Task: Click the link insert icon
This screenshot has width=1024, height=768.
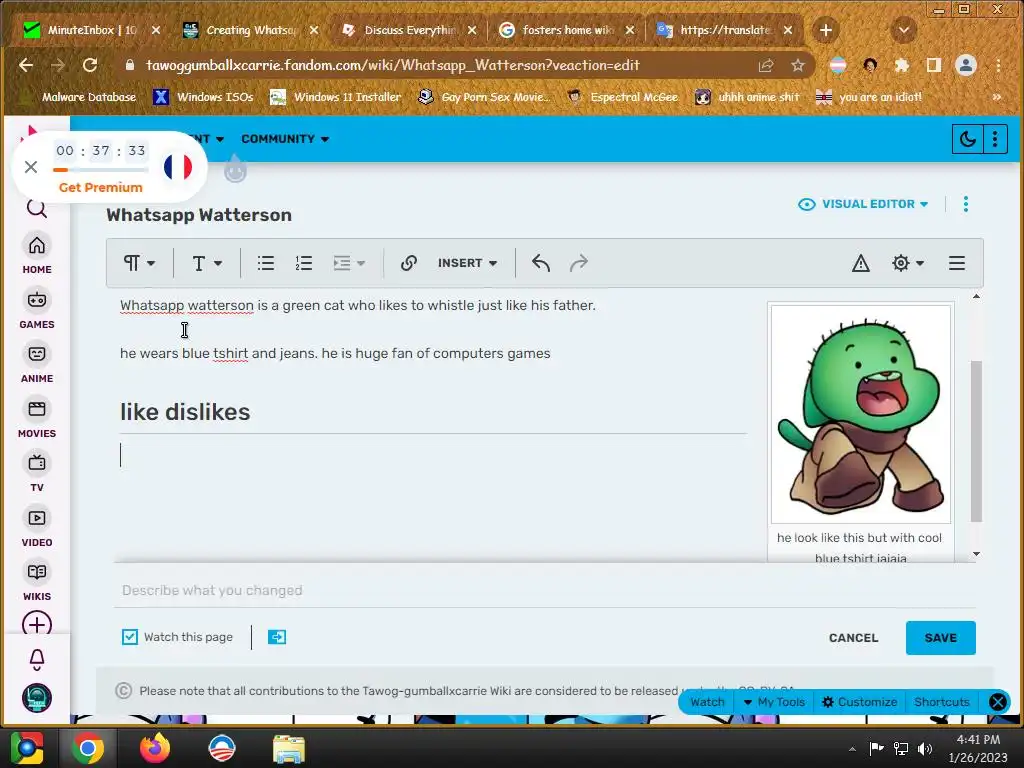Action: click(409, 263)
